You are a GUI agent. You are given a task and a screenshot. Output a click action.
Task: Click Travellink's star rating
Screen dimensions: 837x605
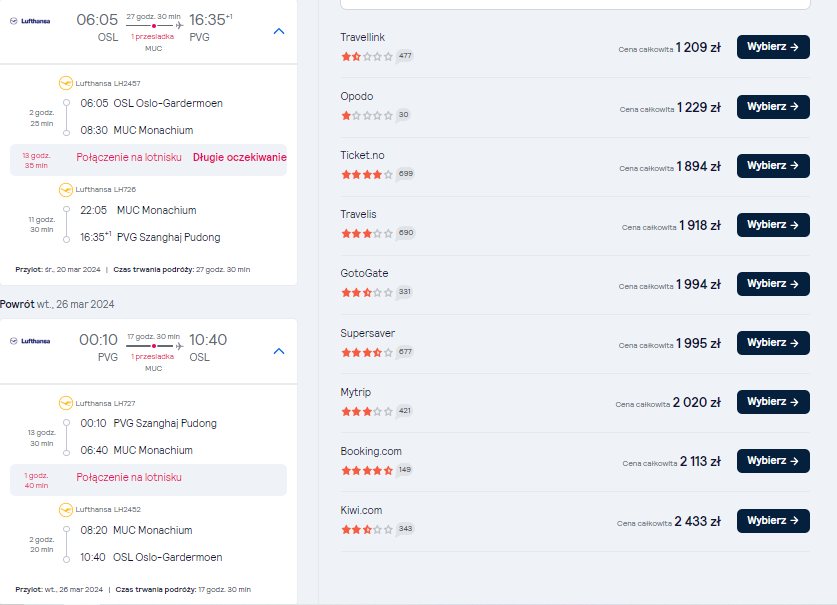pos(367,56)
